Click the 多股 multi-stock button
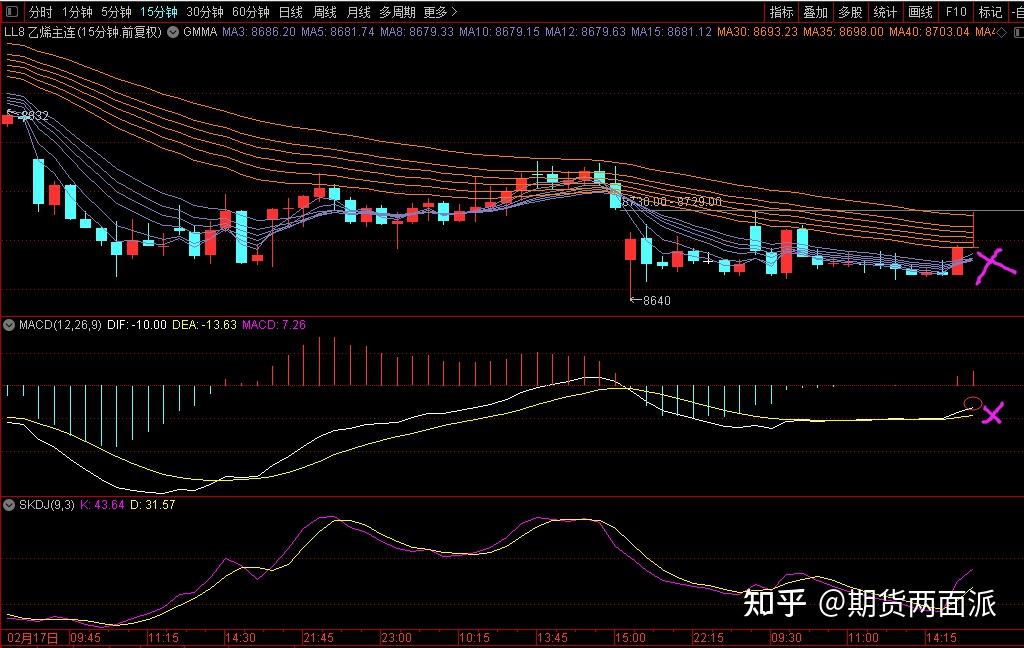The height and width of the screenshot is (648, 1024). coord(850,12)
